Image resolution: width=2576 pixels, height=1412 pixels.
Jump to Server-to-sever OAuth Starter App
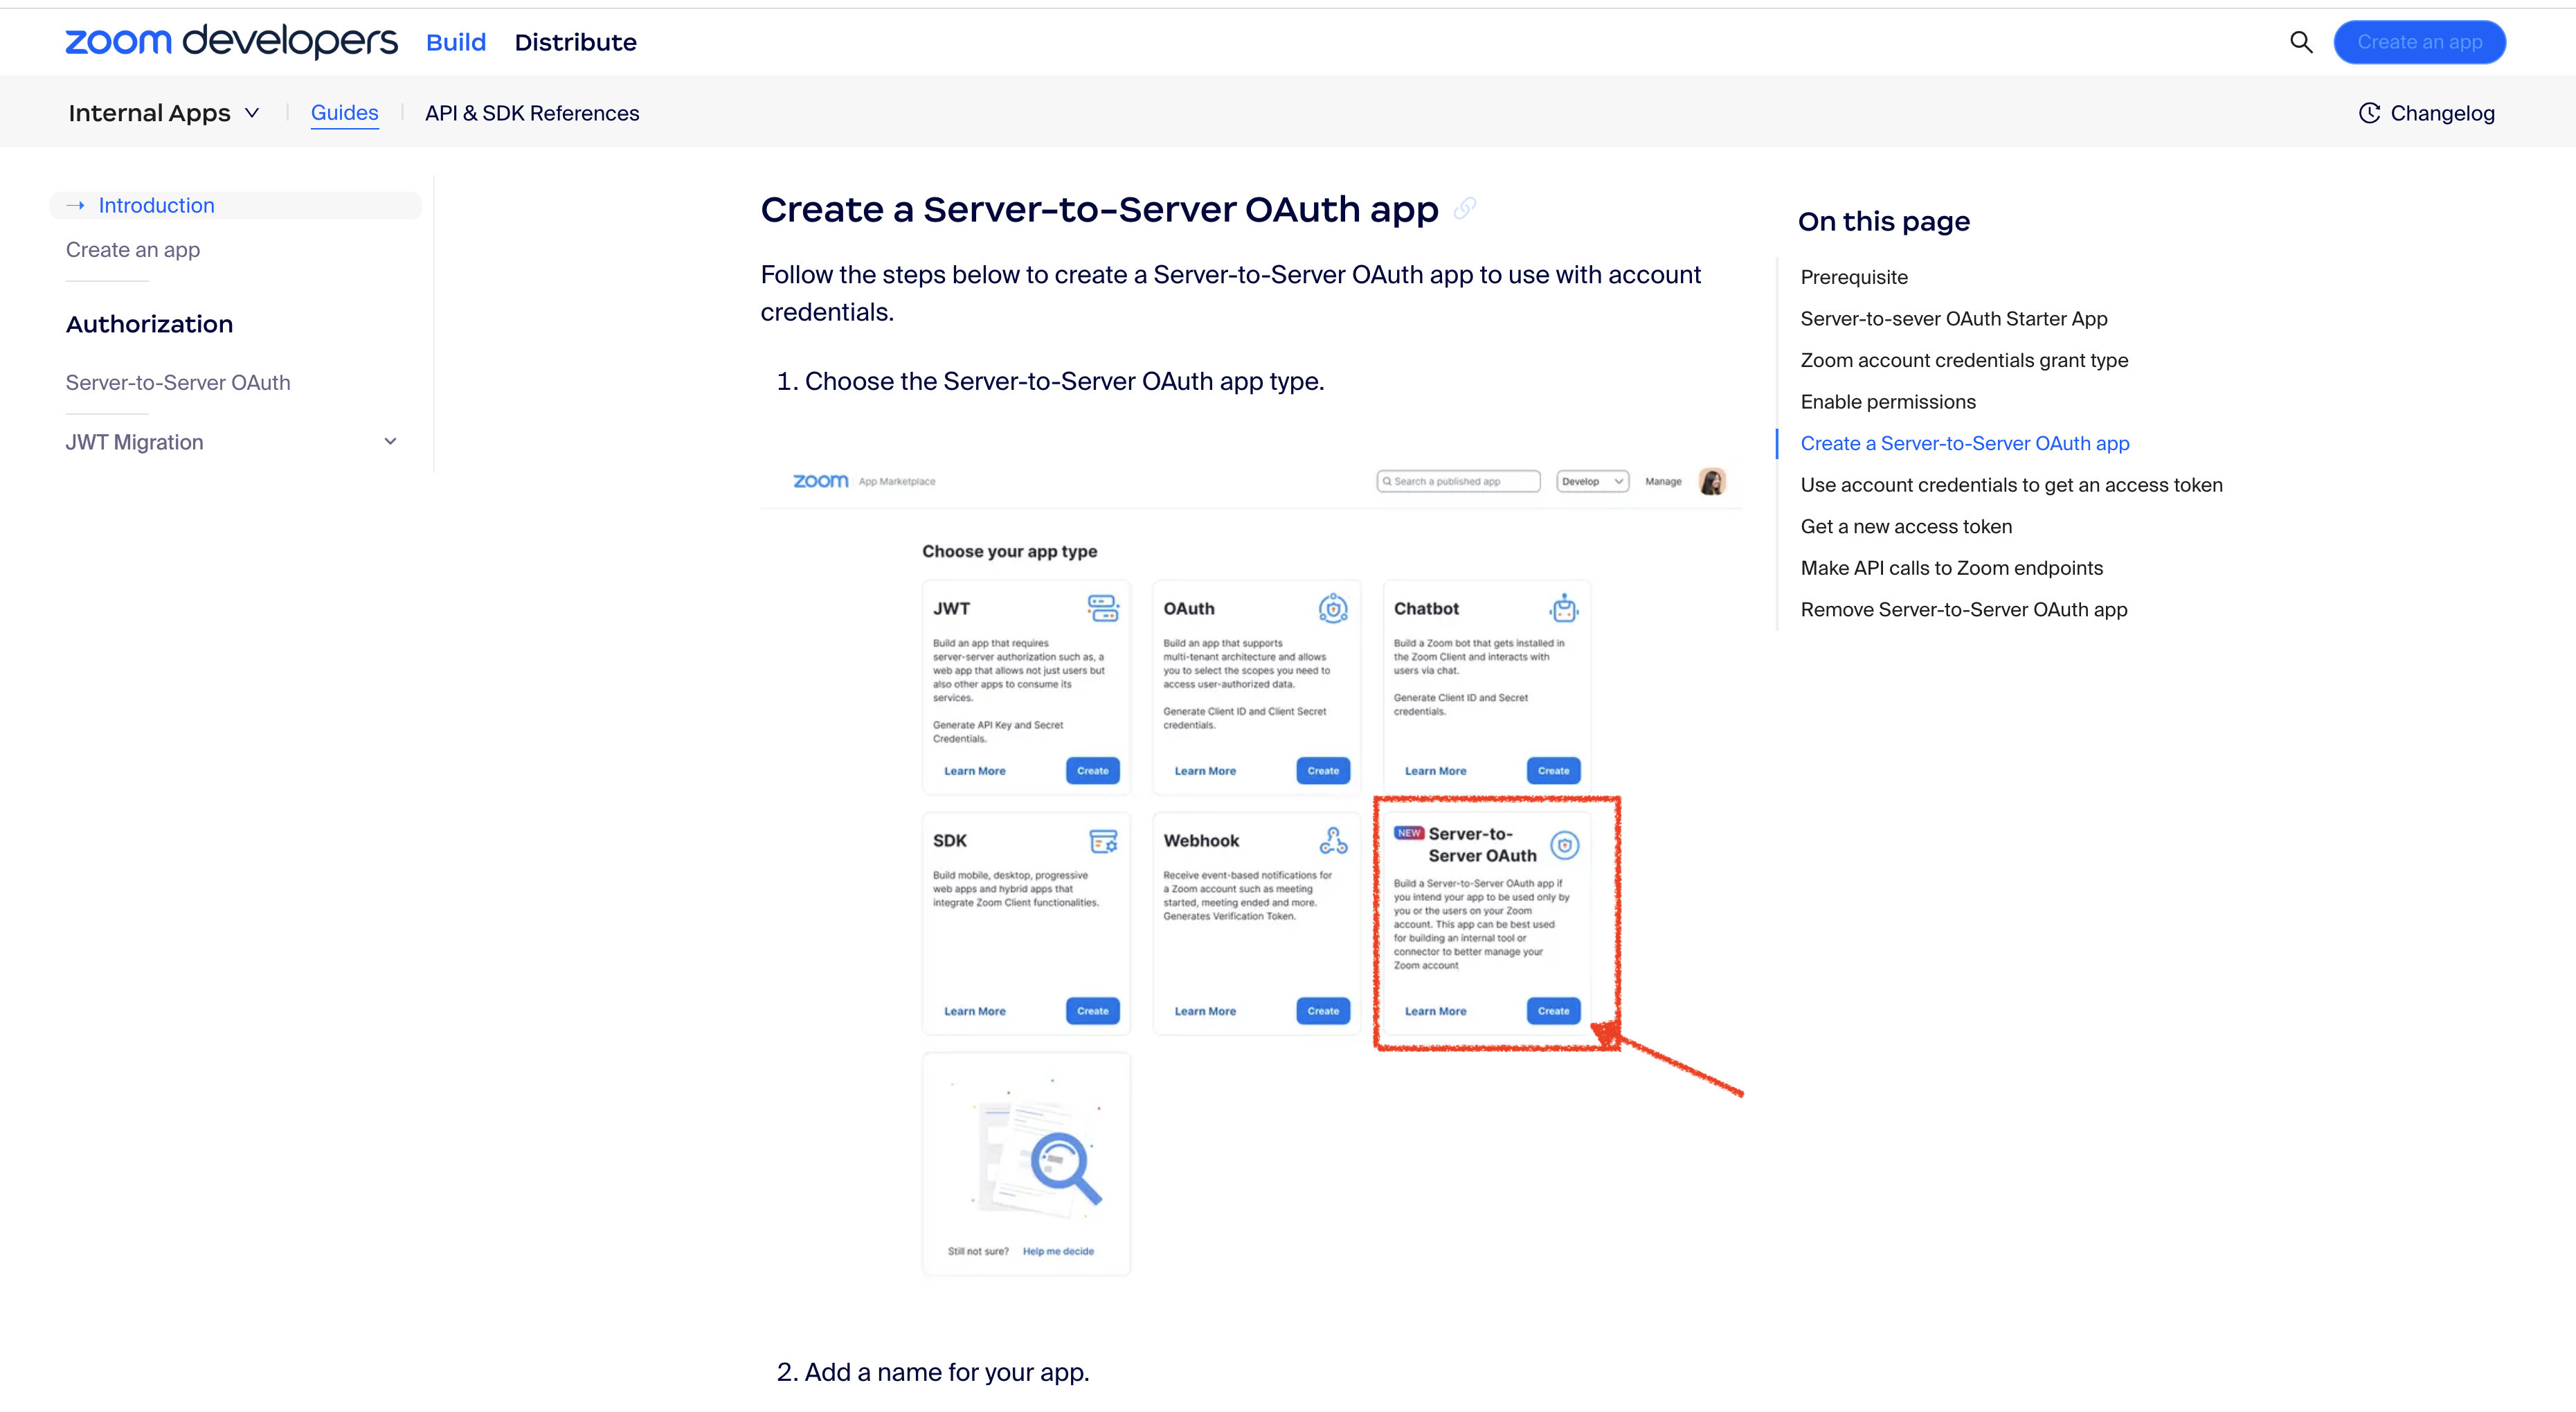(x=1953, y=318)
